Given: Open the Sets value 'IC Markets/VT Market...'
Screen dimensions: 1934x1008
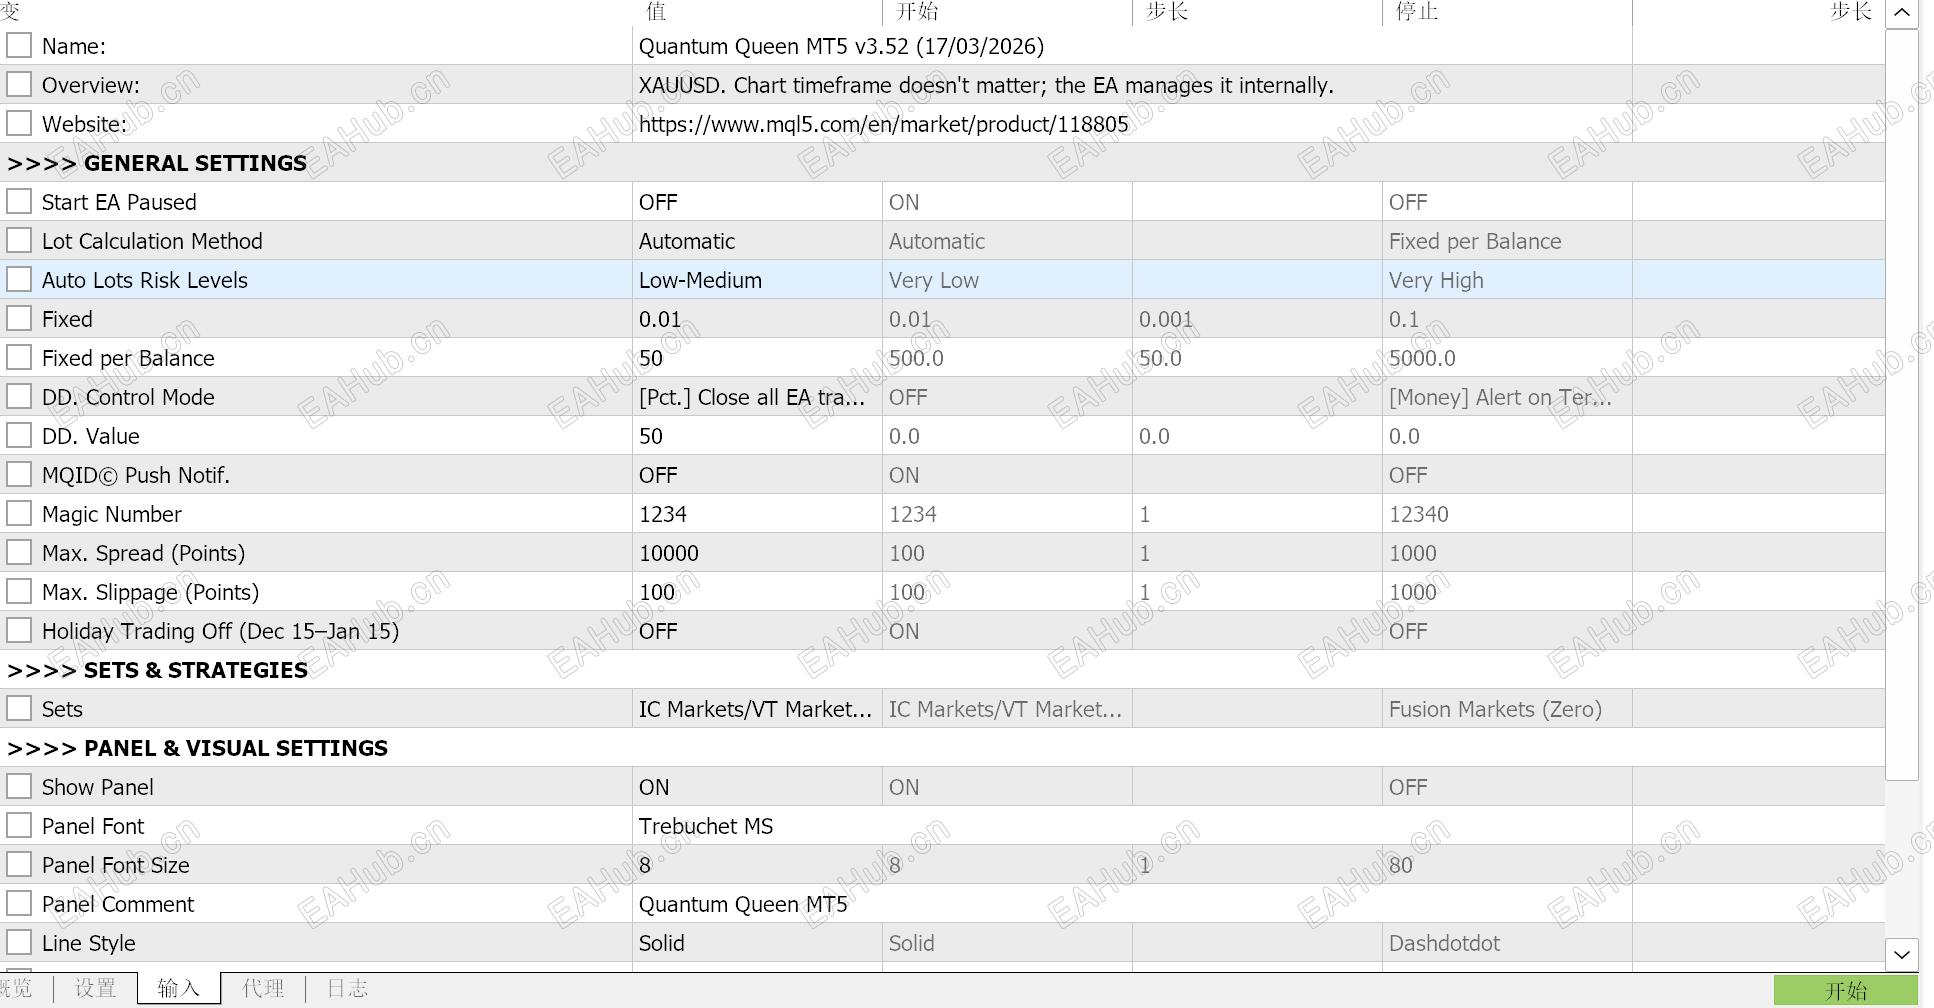Looking at the screenshot, I should pos(757,709).
